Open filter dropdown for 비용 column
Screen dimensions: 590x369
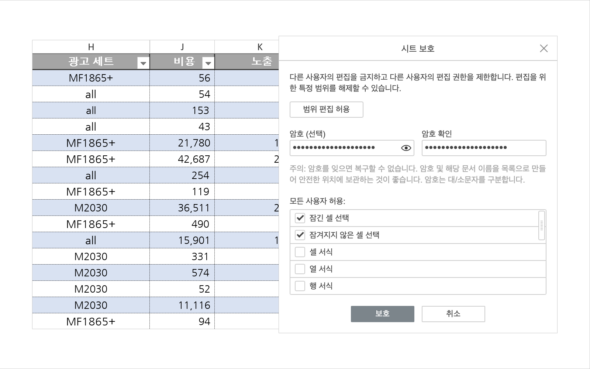point(208,63)
